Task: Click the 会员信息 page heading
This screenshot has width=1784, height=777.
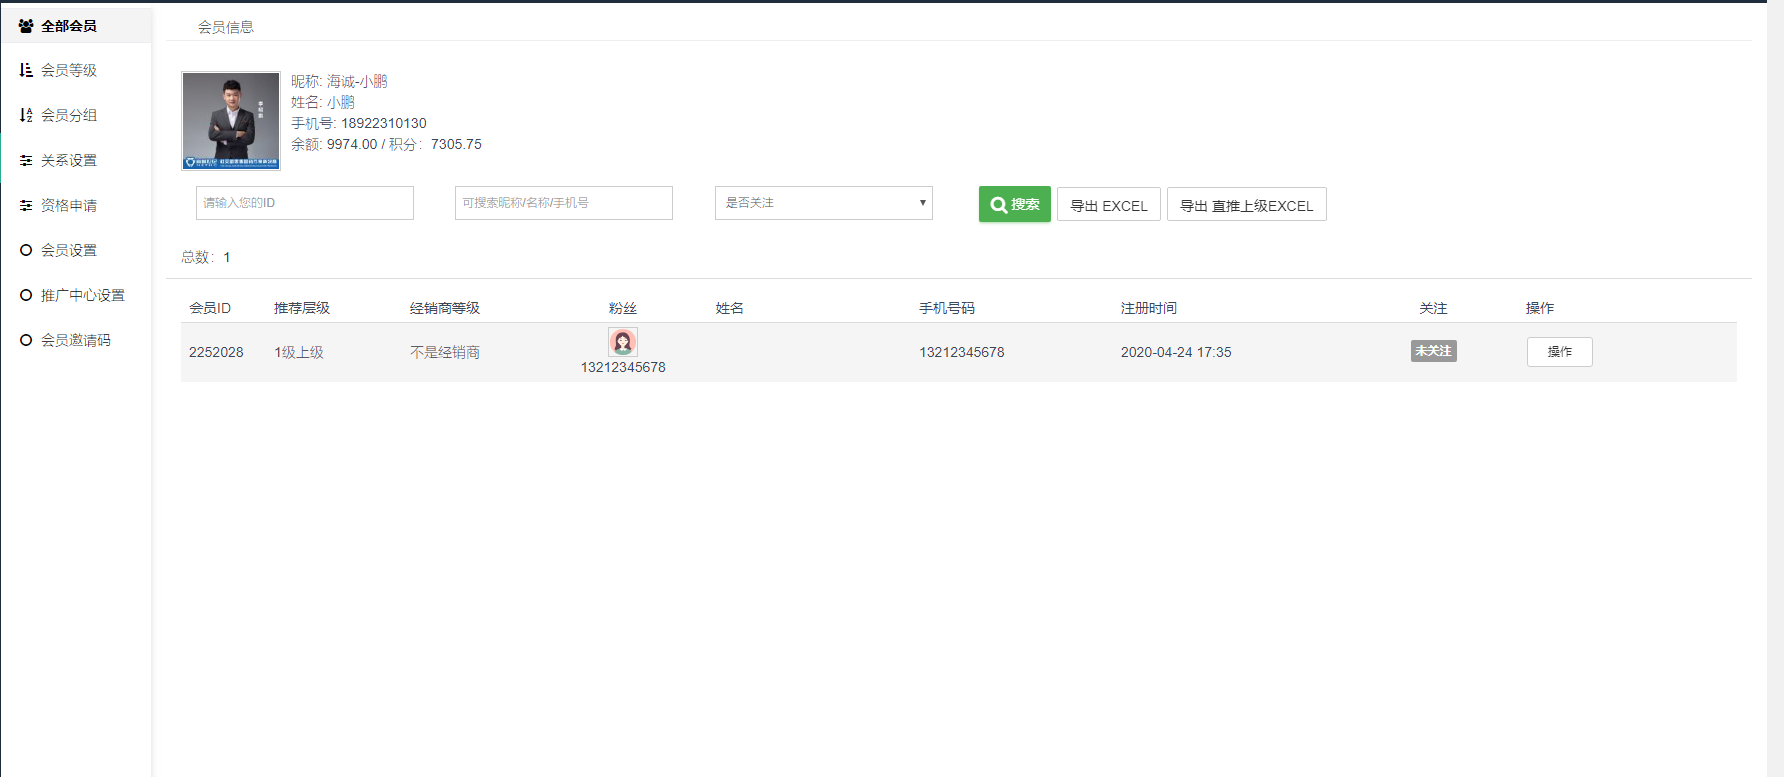Action: (226, 27)
